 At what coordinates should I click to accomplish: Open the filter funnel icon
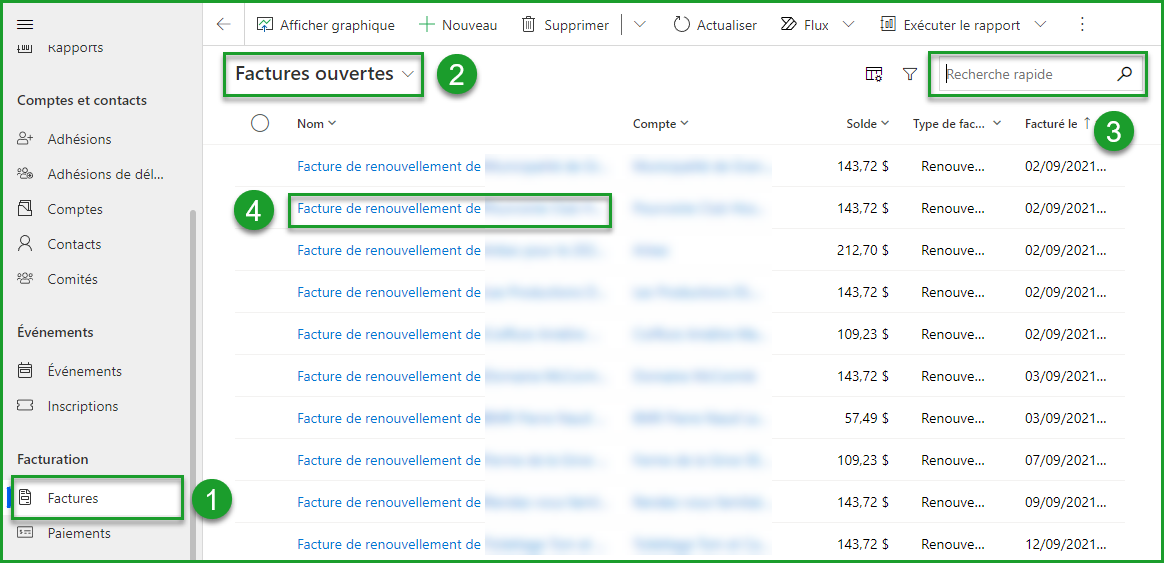(910, 74)
